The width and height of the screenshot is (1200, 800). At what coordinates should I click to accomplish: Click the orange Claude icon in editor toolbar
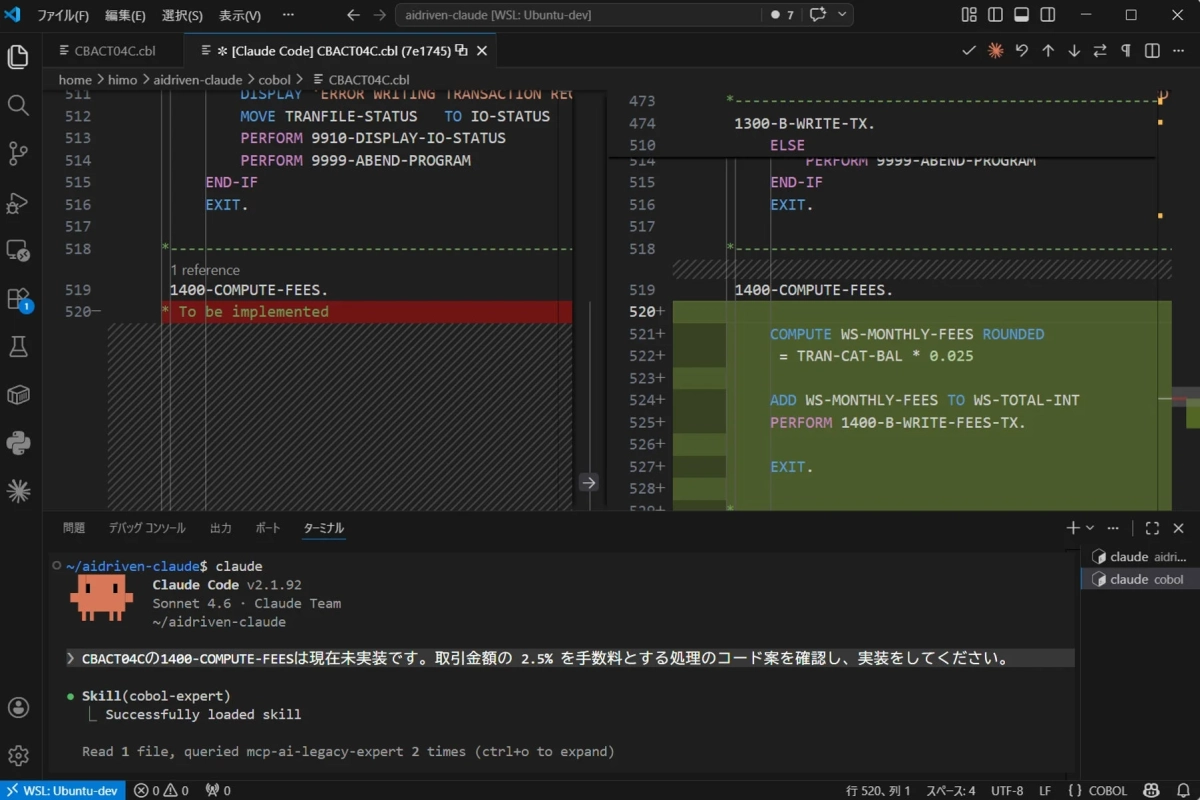[x=995, y=50]
